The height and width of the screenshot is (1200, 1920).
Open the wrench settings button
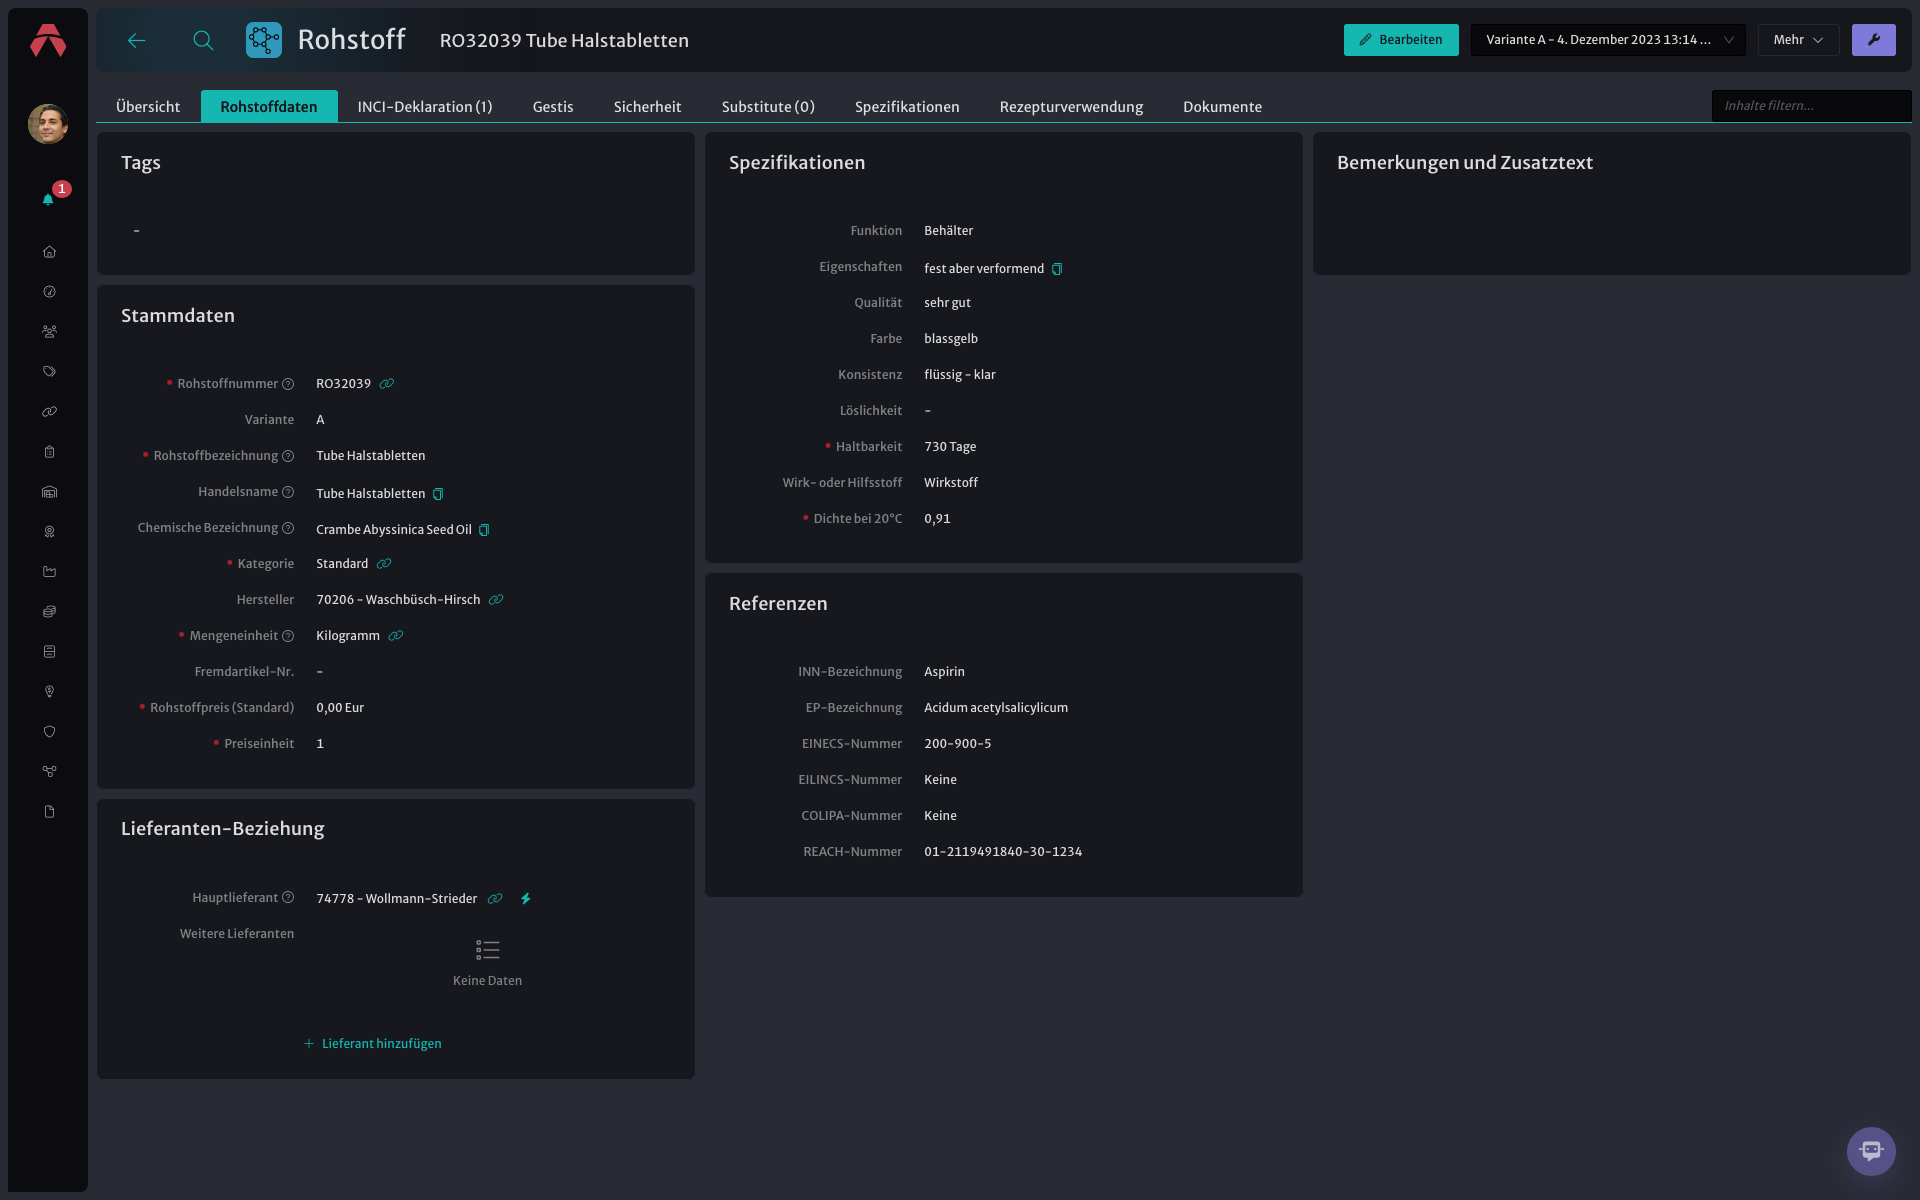click(x=1873, y=40)
